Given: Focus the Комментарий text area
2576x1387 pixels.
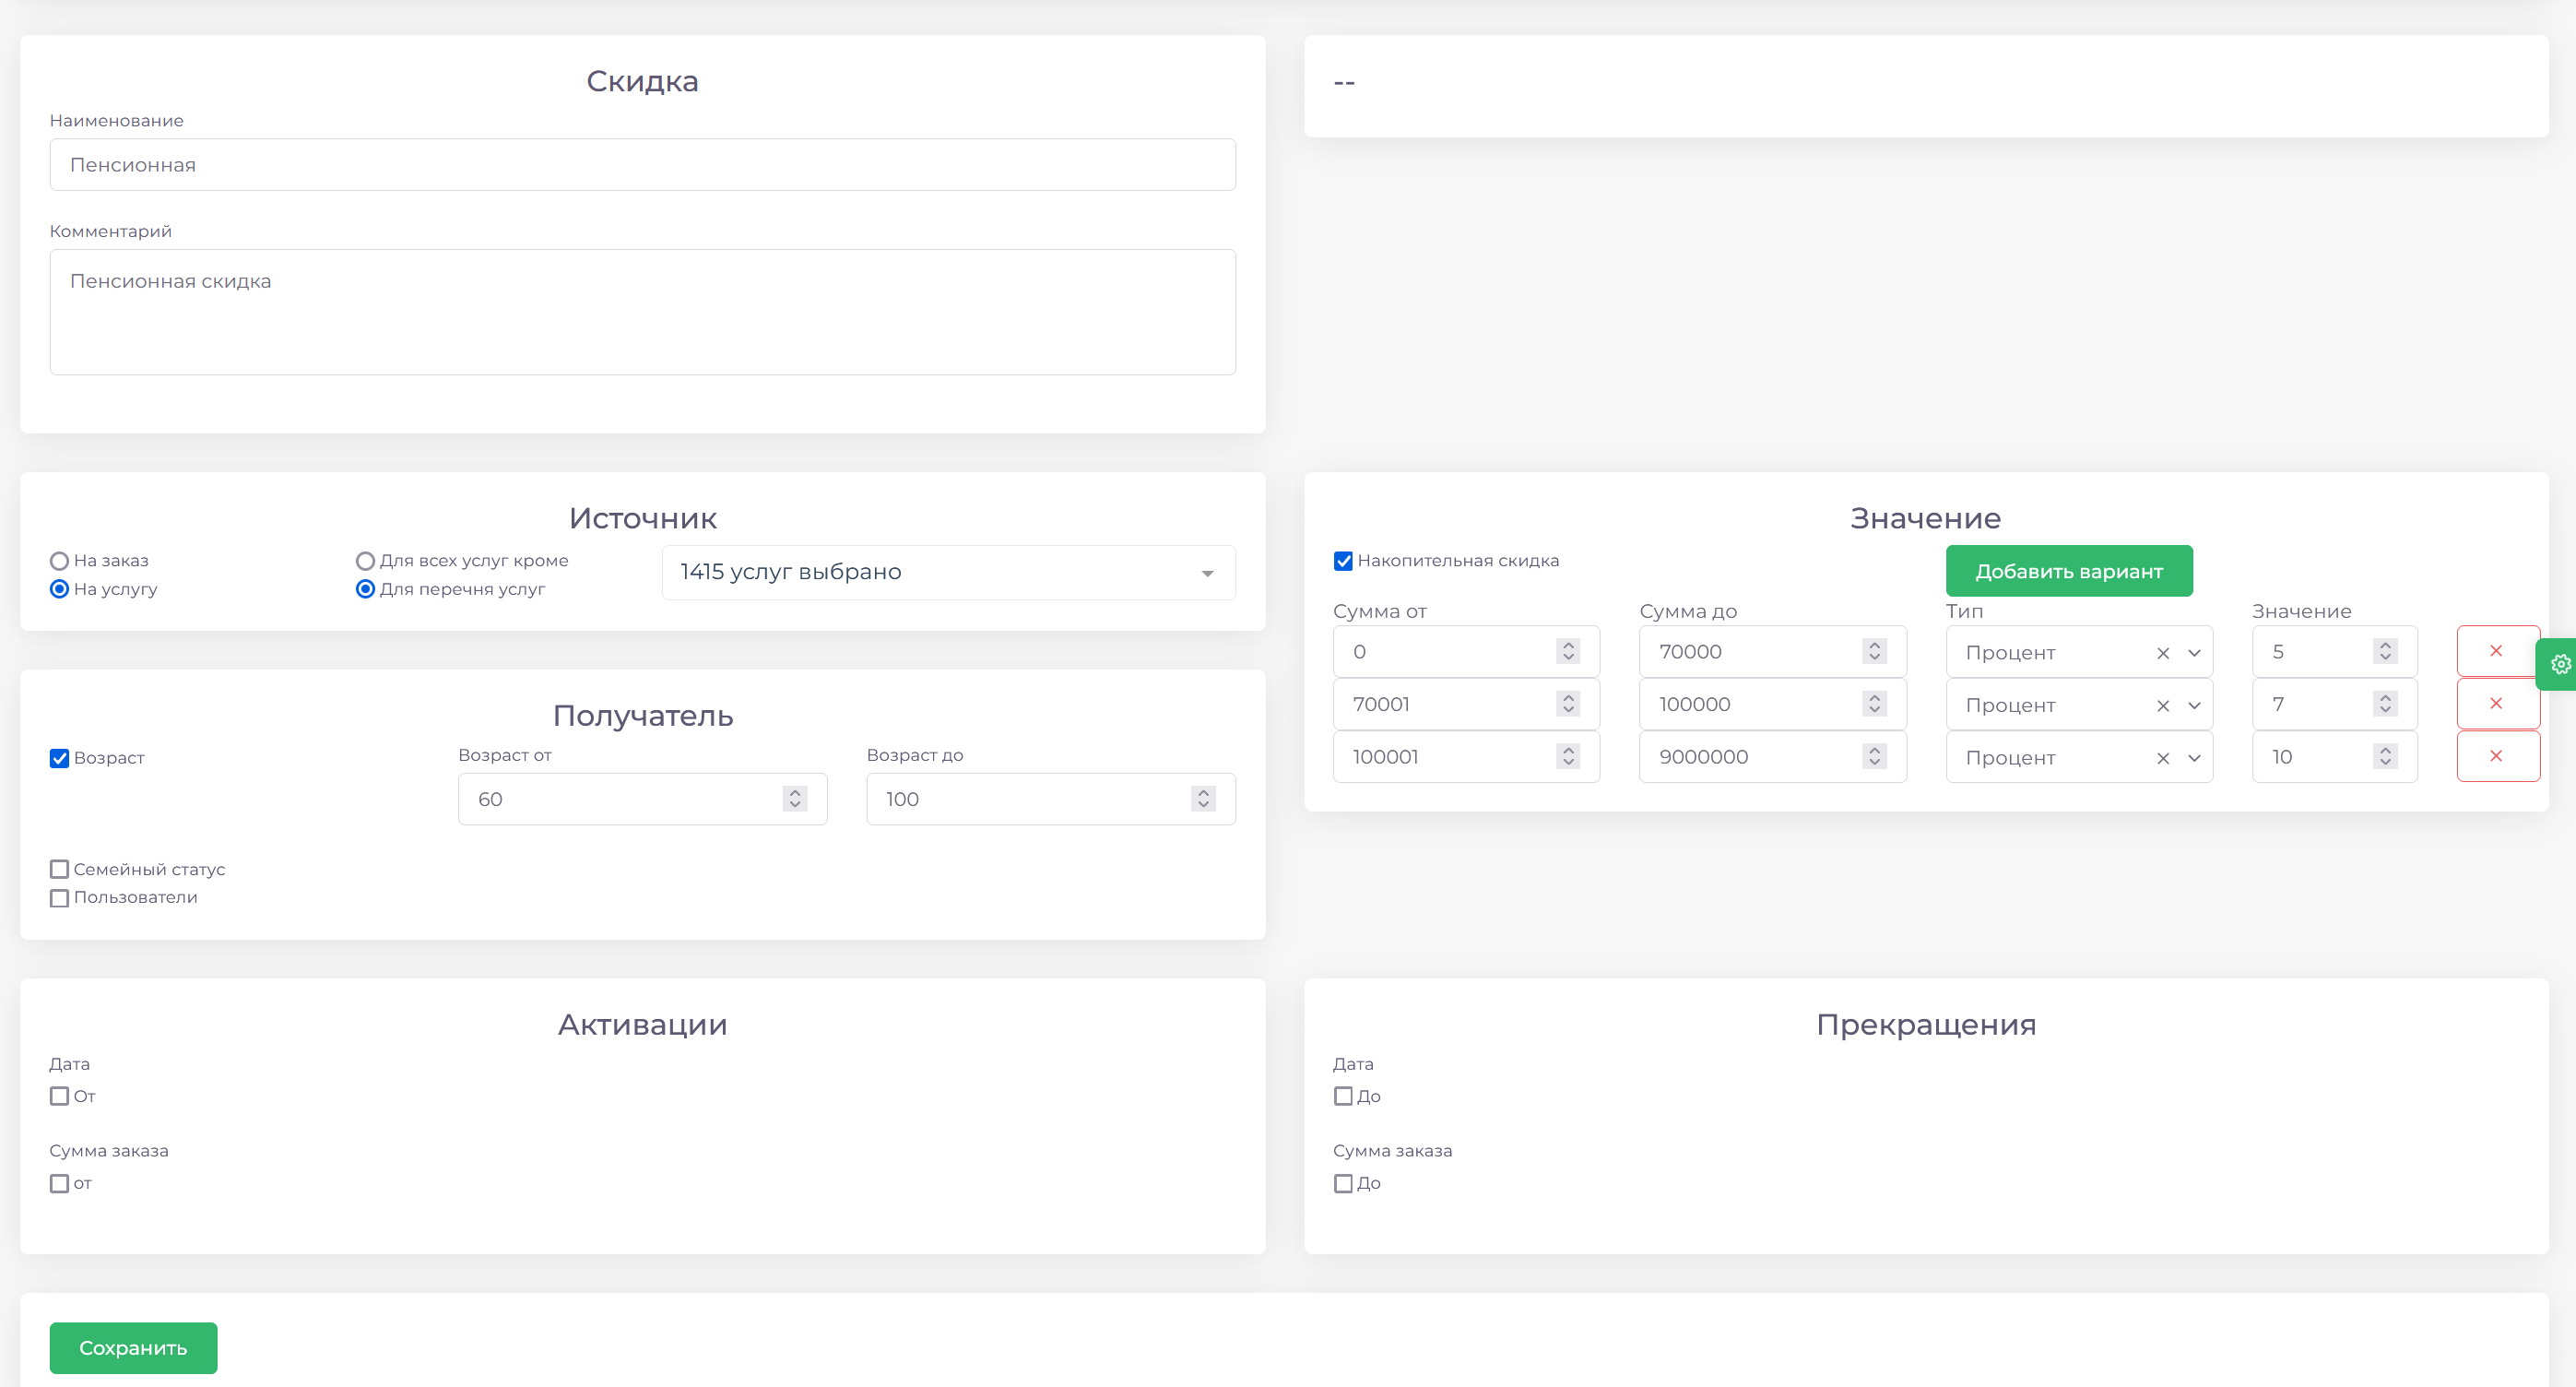Looking at the screenshot, I should tap(642, 312).
